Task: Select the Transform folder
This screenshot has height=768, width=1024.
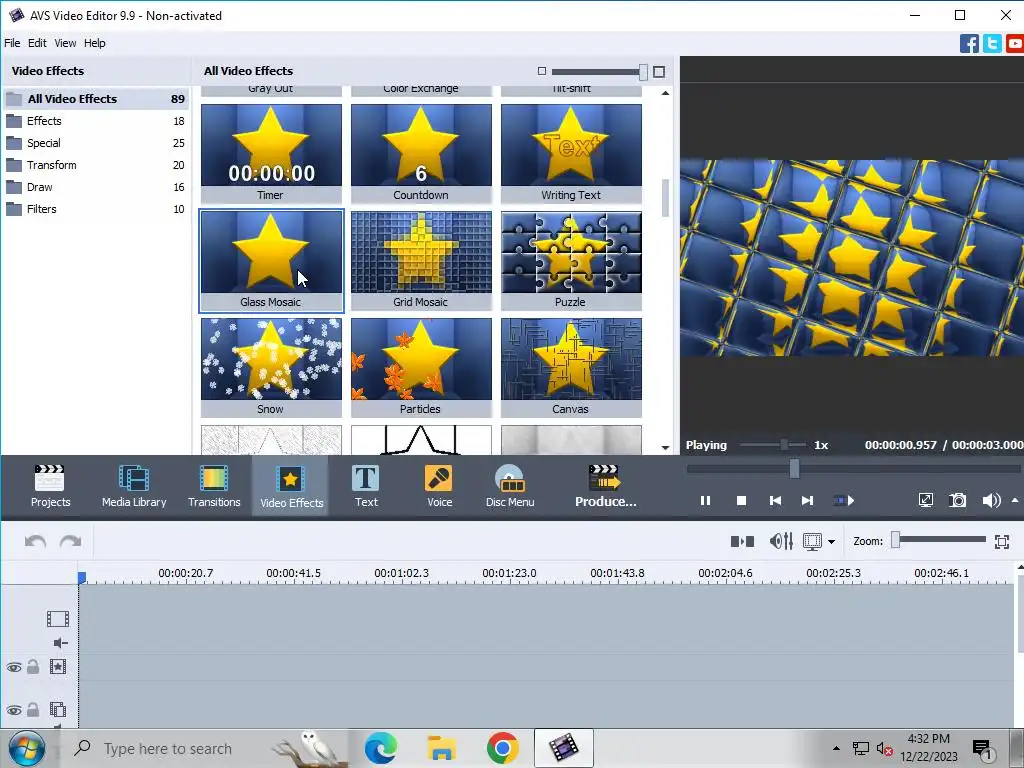Action: [x=96, y=165]
